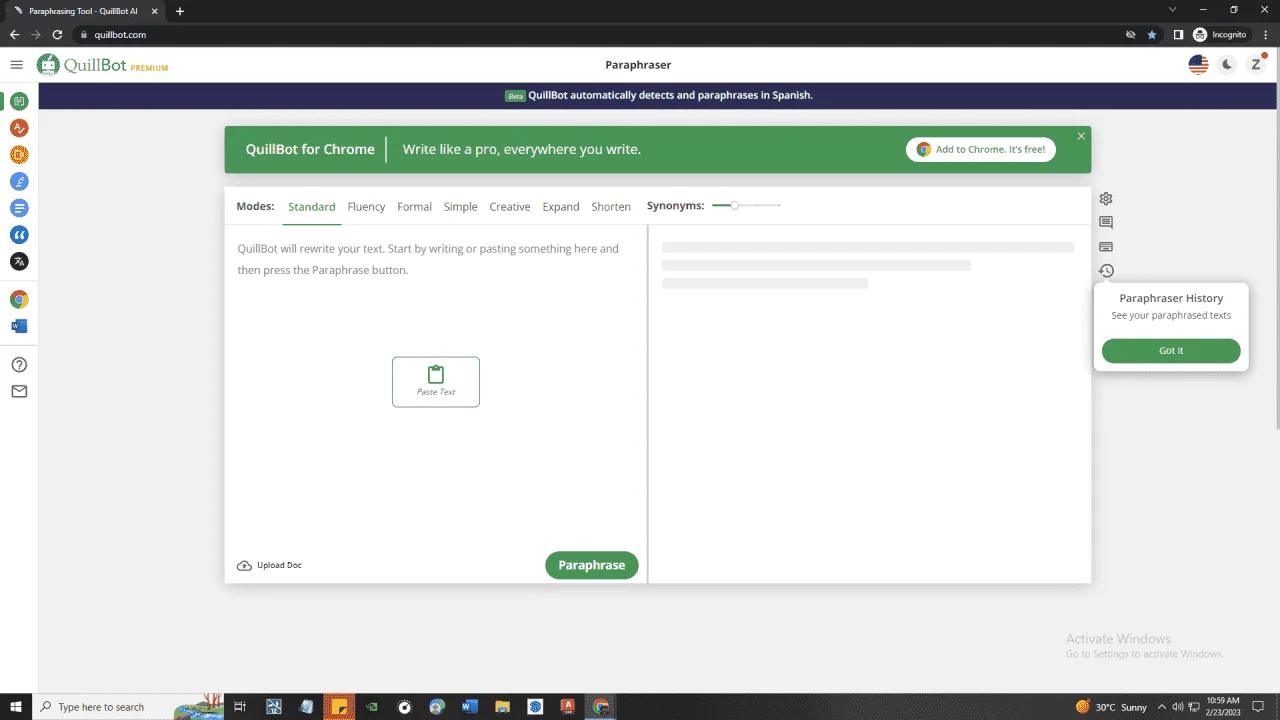The image size is (1280, 720).
Task: Switch to Expand mode
Action: [561, 207]
